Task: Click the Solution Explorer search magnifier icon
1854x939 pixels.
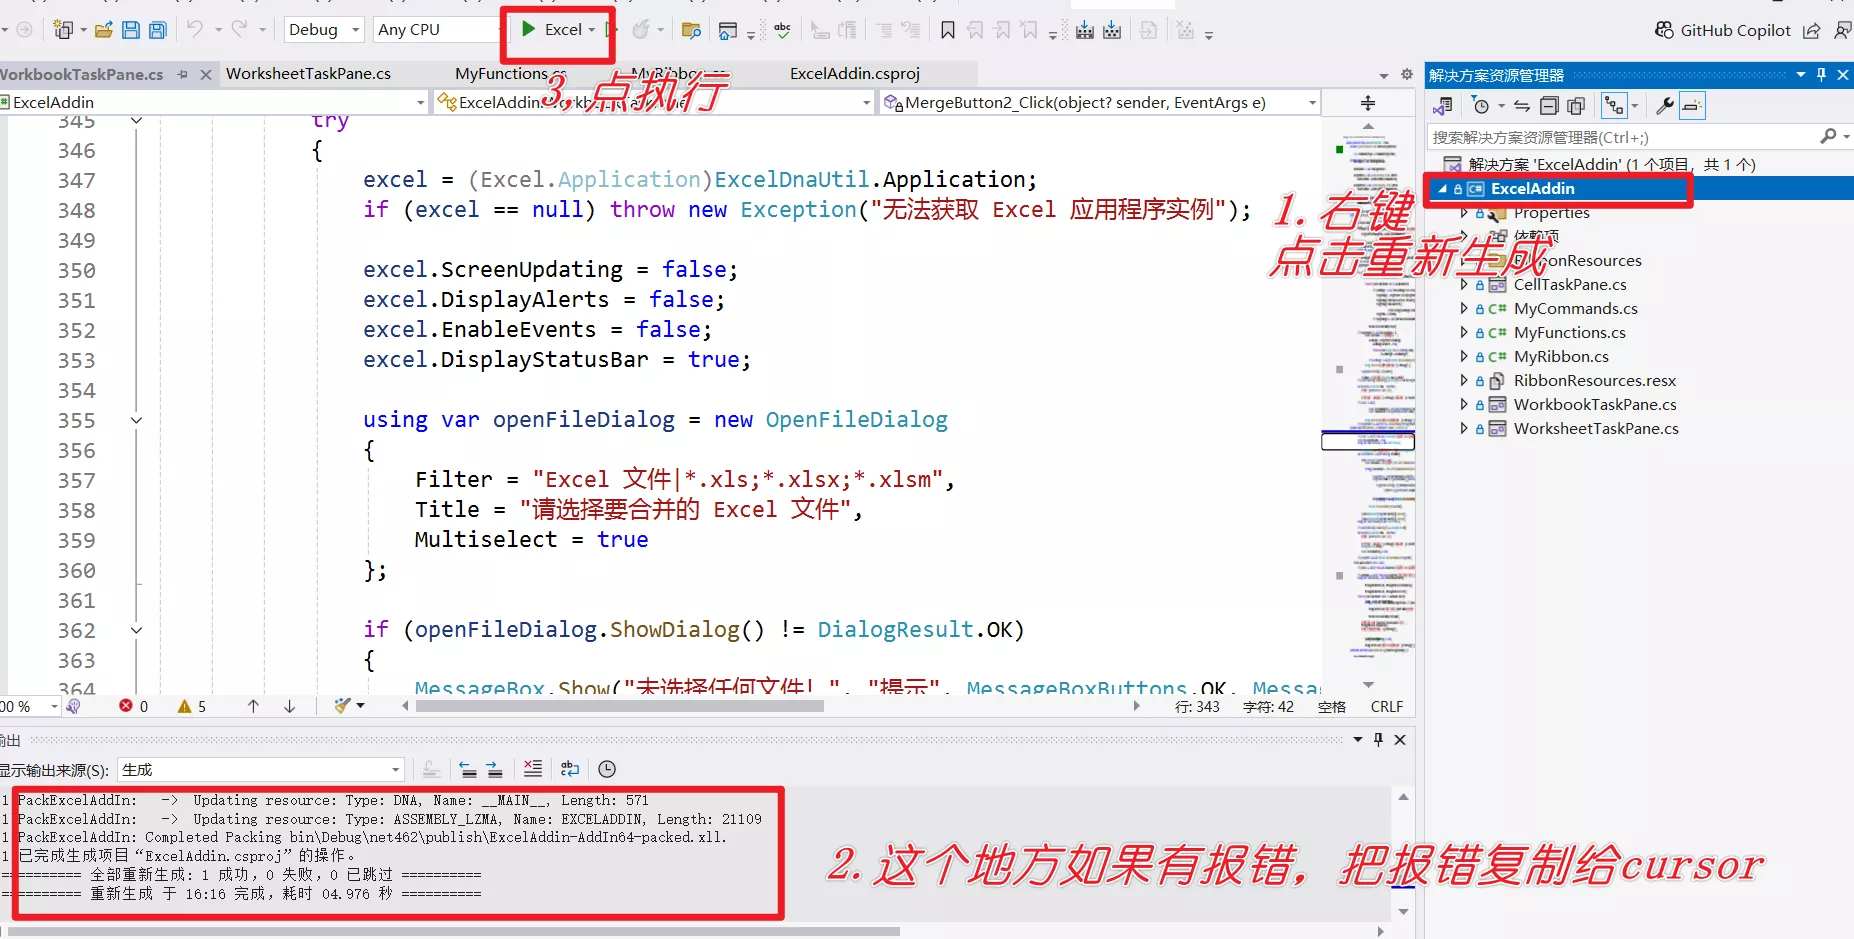Action: (1829, 136)
